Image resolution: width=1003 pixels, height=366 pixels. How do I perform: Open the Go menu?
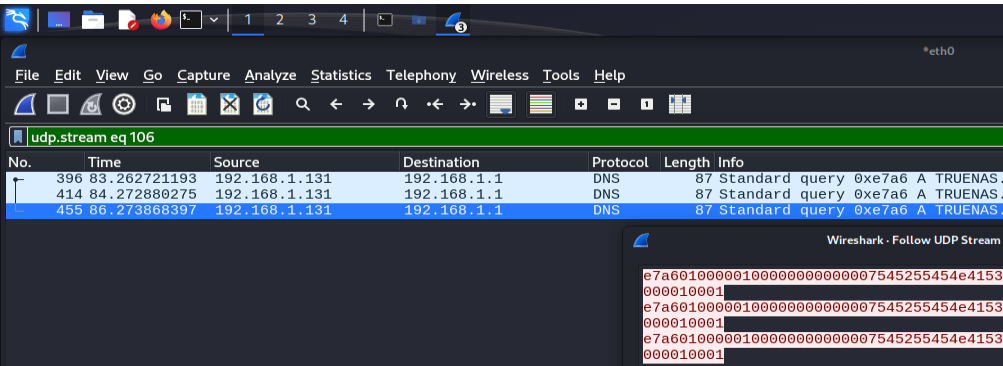pos(152,76)
